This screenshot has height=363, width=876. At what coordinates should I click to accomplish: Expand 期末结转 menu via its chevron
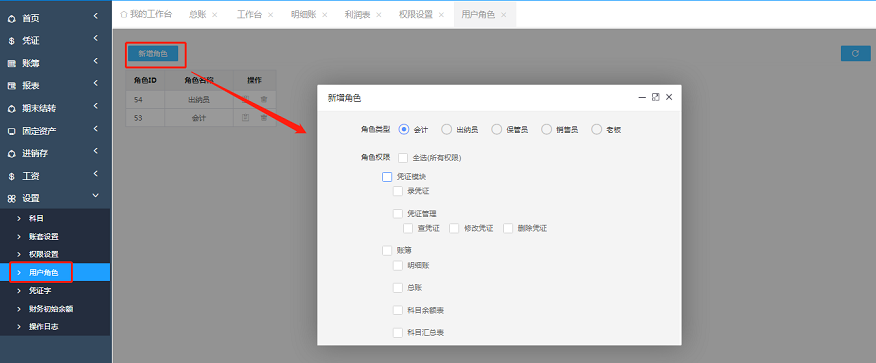pos(96,106)
